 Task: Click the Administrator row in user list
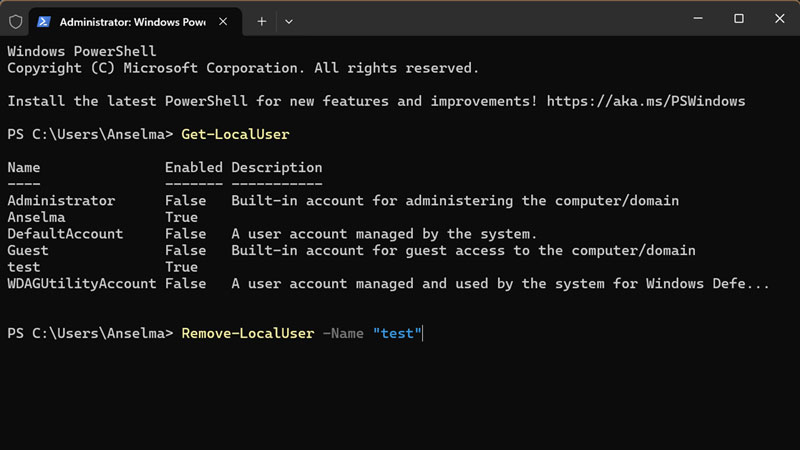tap(61, 201)
